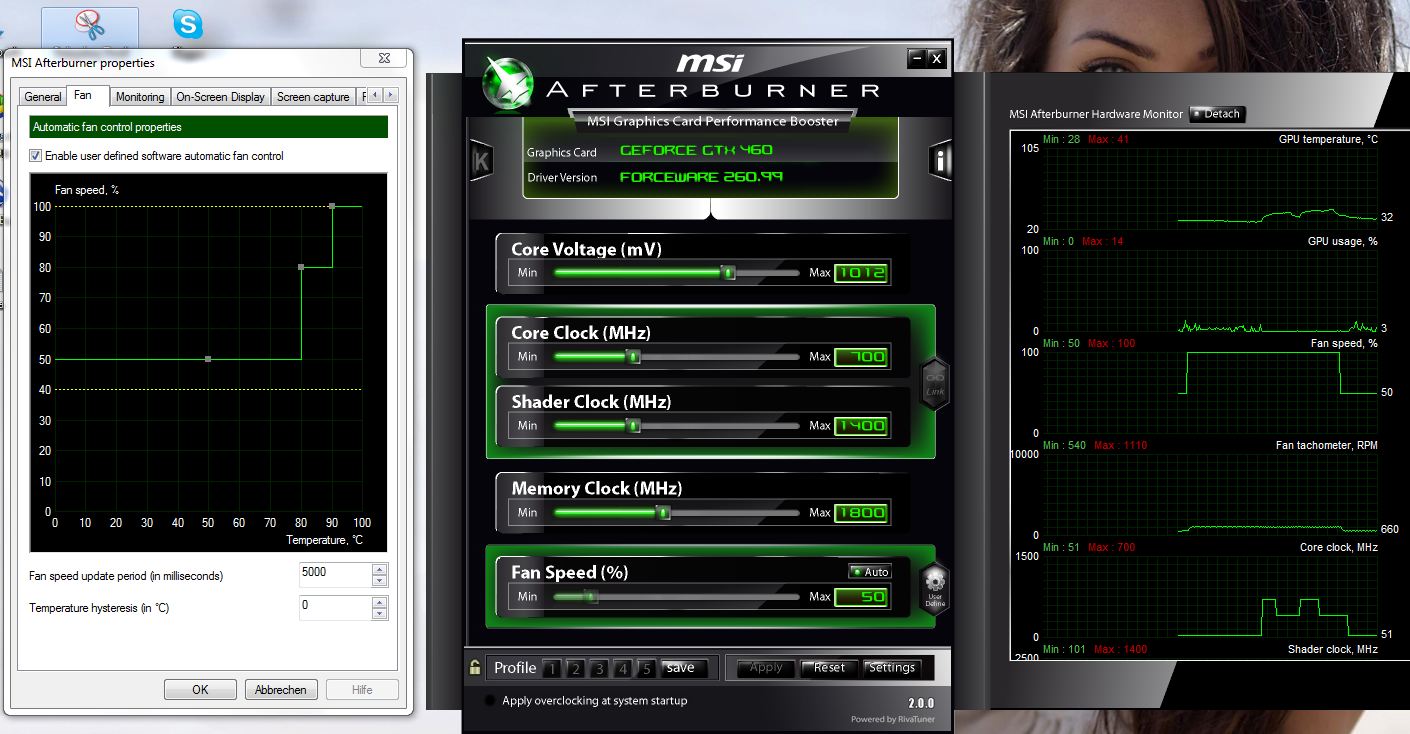Click the GPU temperature graph in monitor
Image resolution: width=1410 pixels, height=734 pixels.
[x=1209, y=188]
